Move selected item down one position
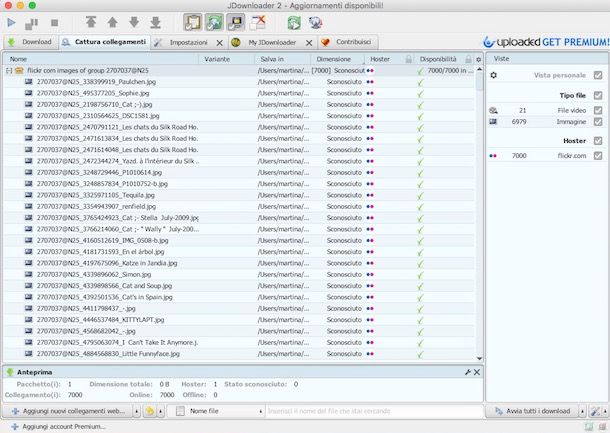The height and width of the screenshot is (433, 610). coord(134,22)
